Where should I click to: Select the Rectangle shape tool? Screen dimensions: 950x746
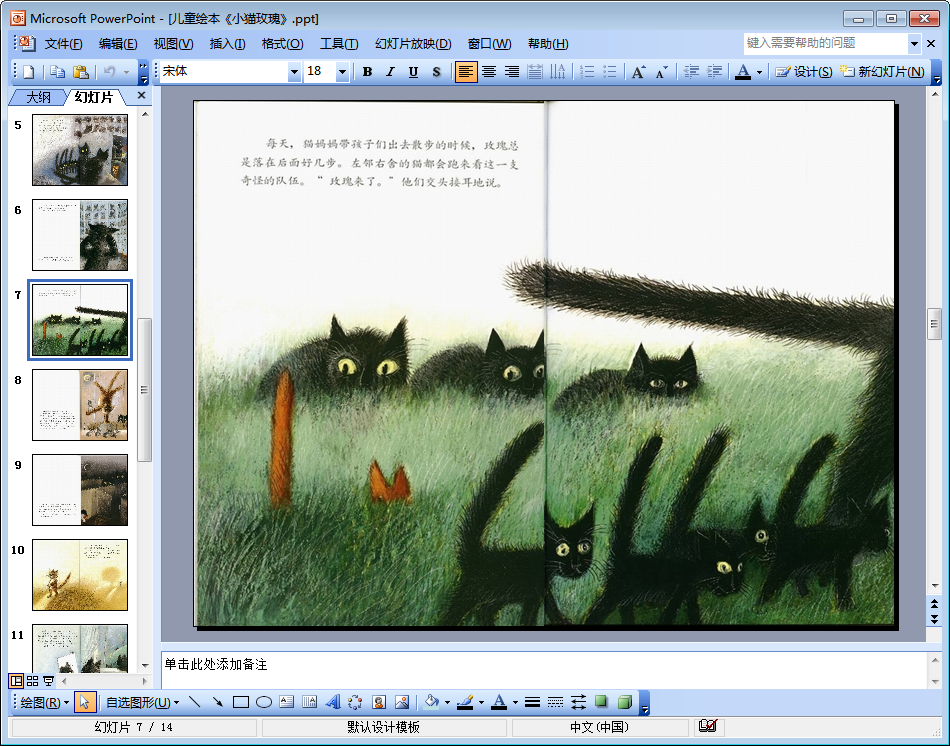241,702
